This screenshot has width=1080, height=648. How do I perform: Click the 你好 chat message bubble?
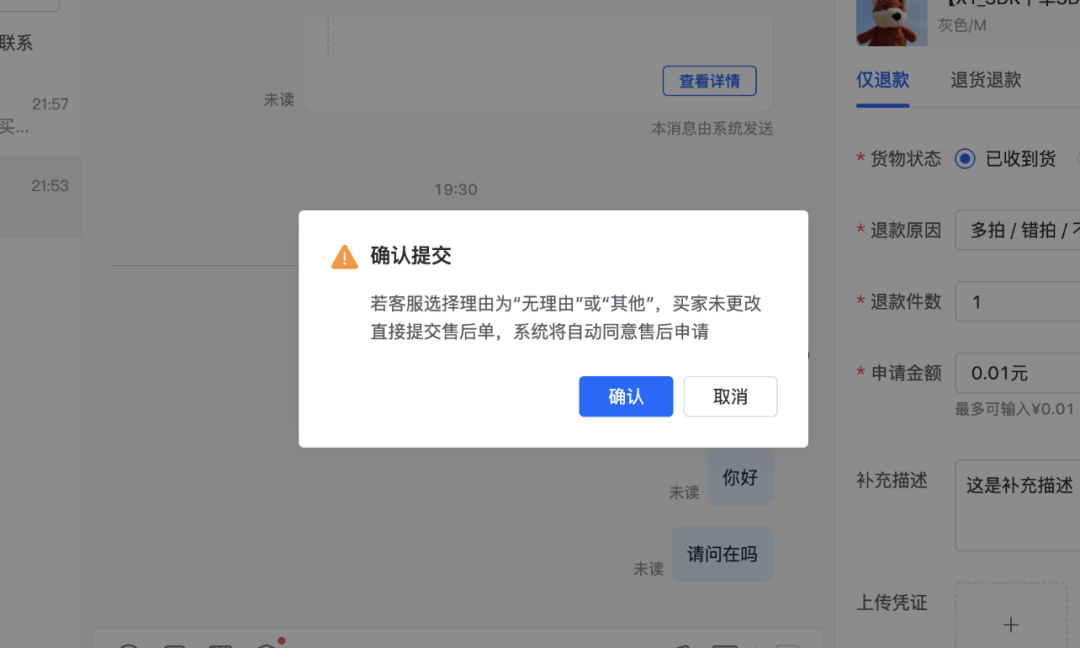(x=740, y=477)
